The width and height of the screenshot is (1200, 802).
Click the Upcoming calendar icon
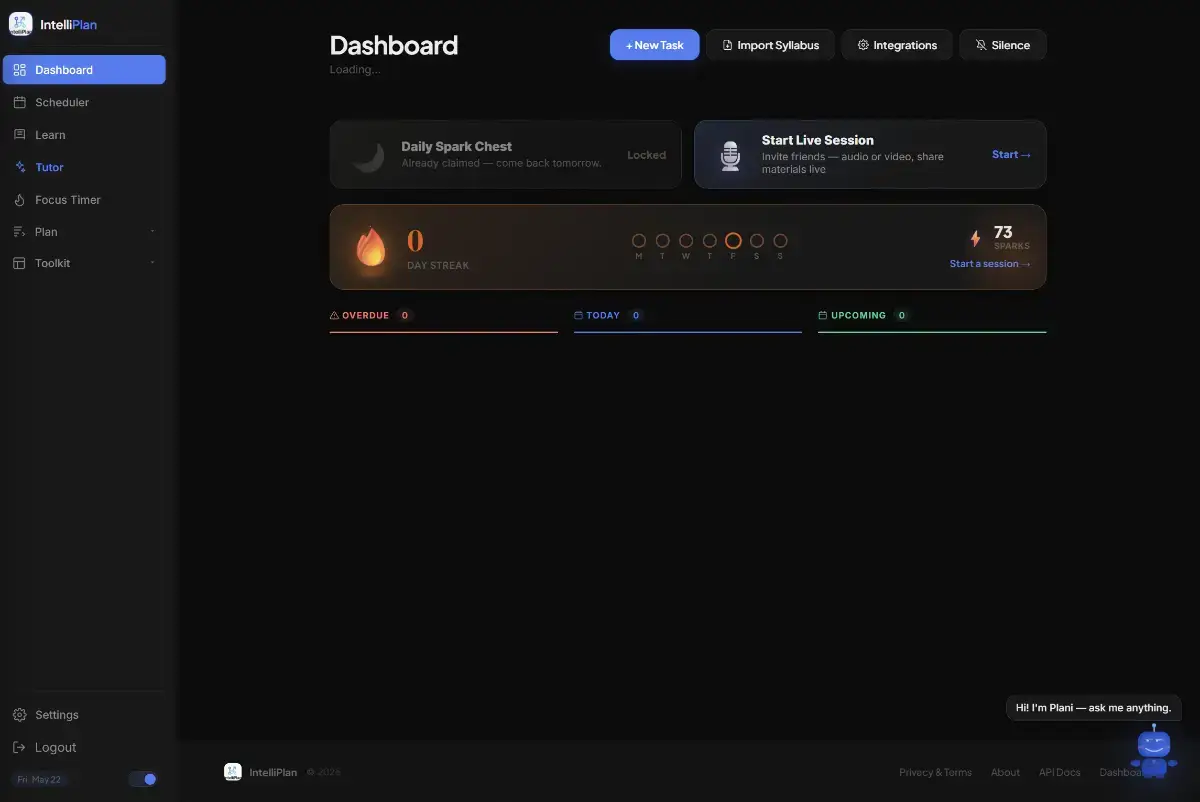tap(823, 315)
